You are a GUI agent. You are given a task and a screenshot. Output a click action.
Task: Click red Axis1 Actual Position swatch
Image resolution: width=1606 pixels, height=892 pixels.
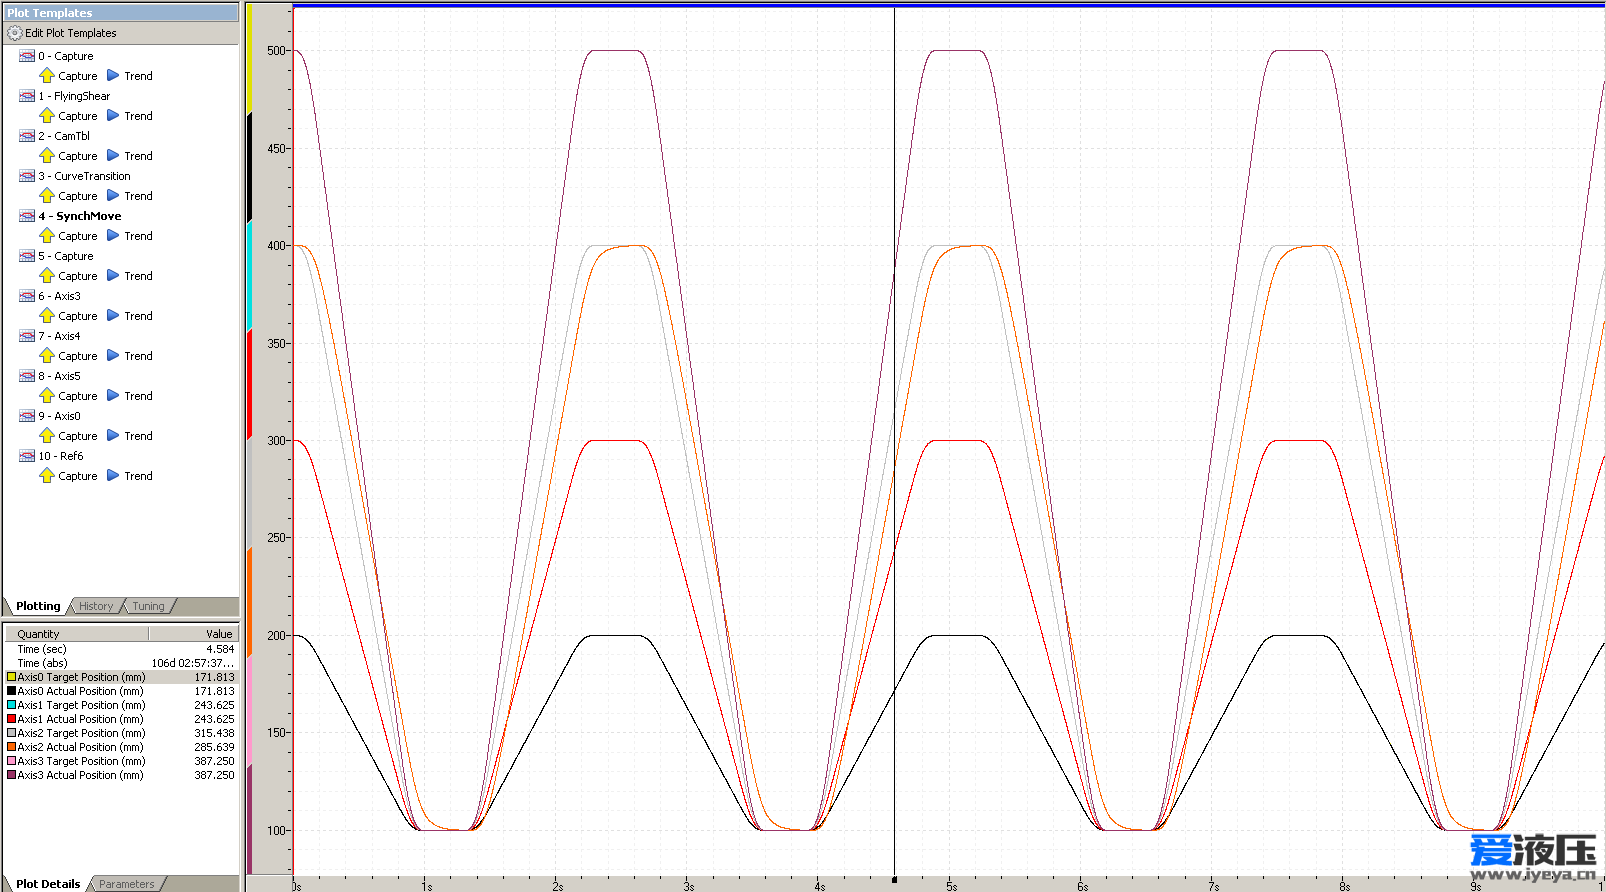[x=12, y=719]
